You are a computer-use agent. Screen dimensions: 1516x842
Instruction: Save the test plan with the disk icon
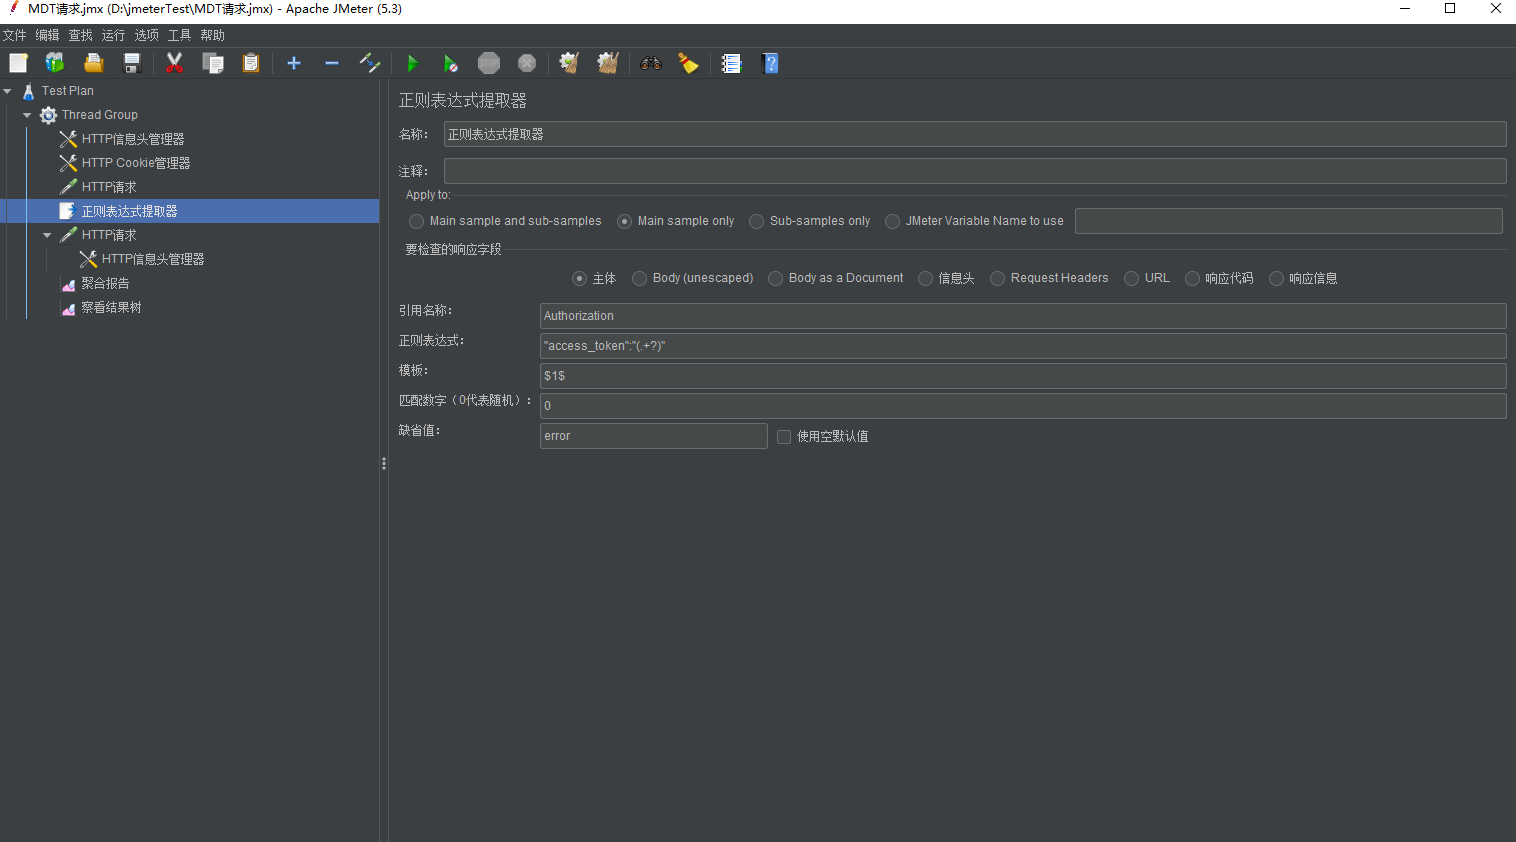pyautogui.click(x=131, y=63)
